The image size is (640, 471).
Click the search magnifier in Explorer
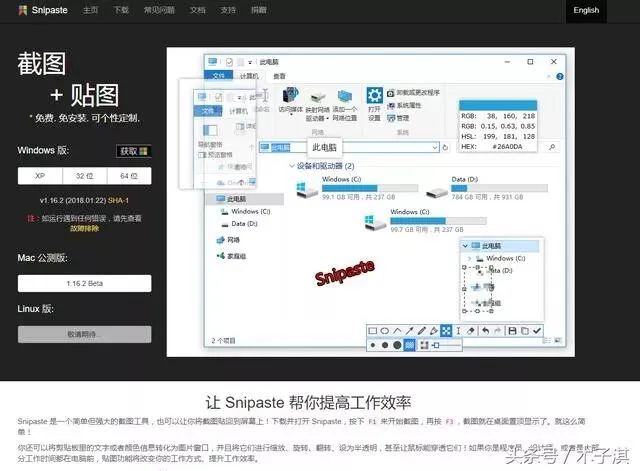tap(552, 147)
